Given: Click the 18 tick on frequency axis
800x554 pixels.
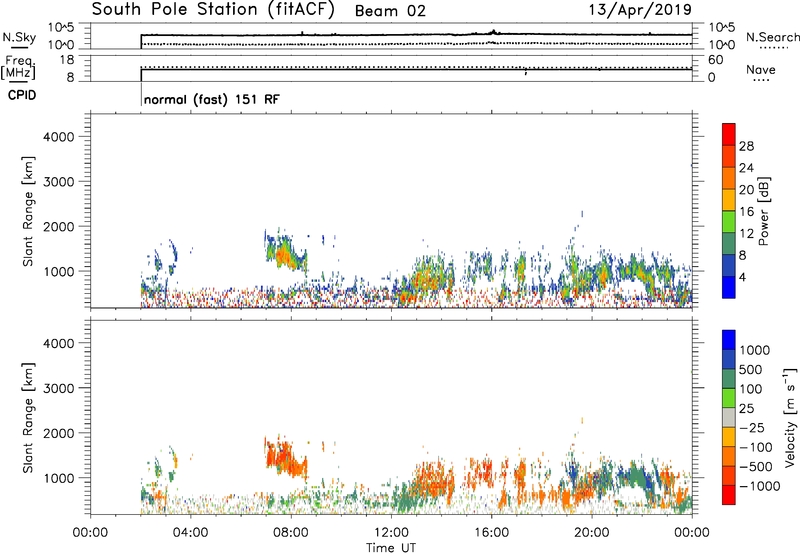Looking at the screenshot, I should 67,60.
